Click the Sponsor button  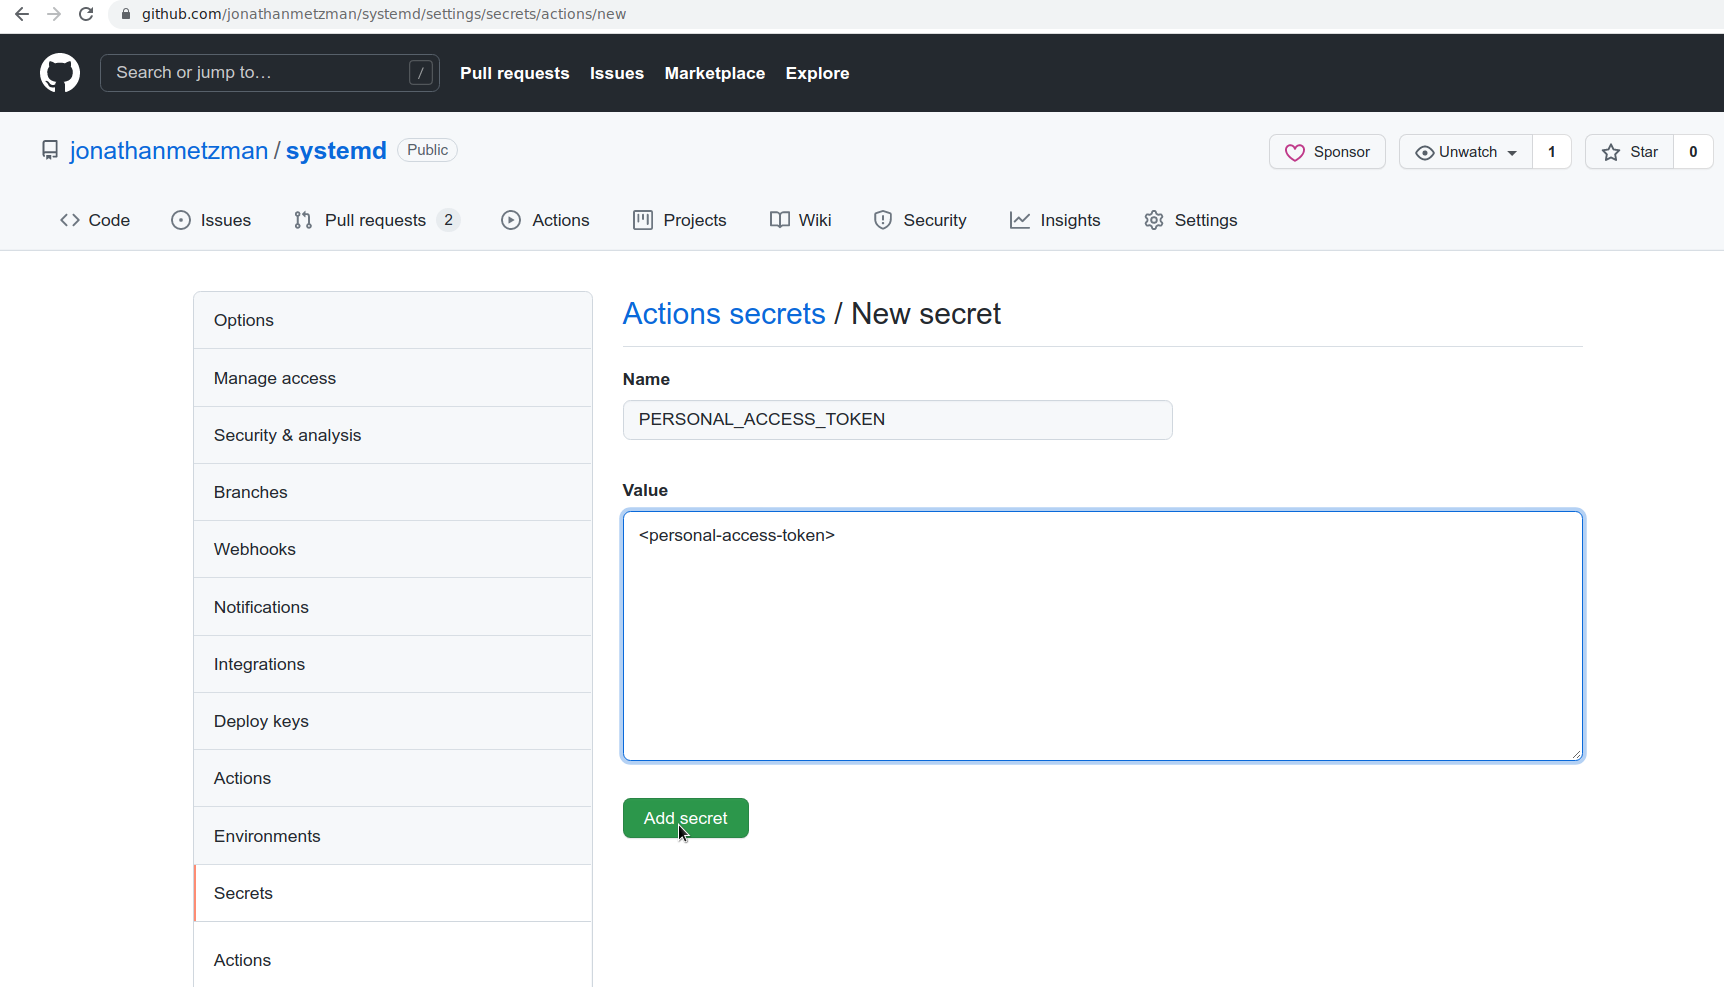click(1327, 152)
